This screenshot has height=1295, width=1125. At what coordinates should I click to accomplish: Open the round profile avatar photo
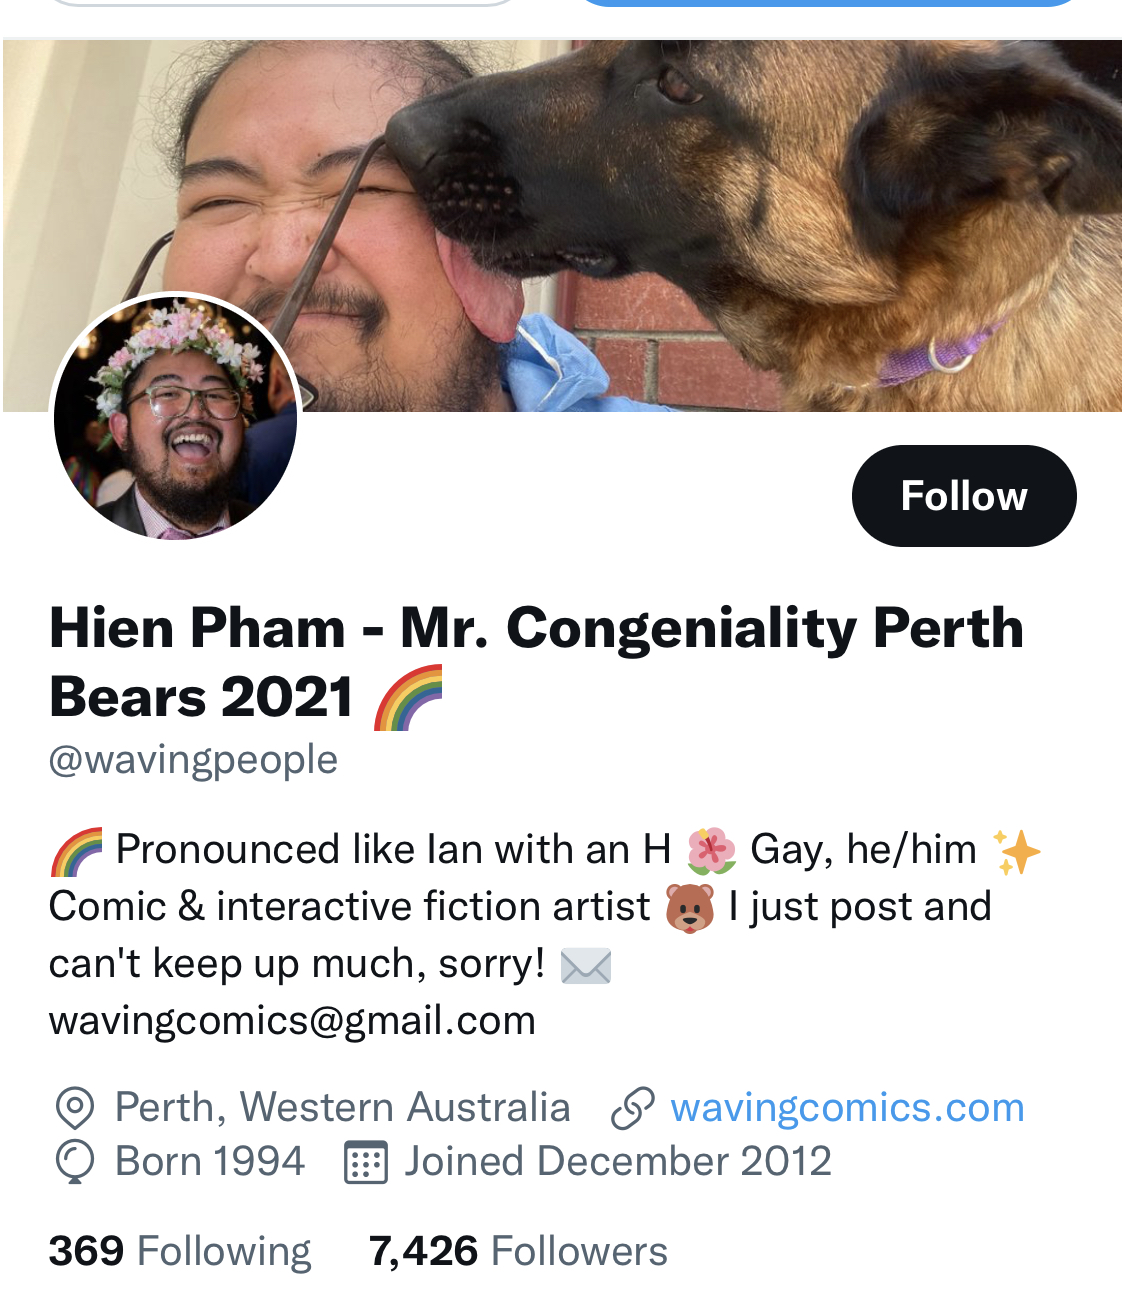pyautogui.click(x=176, y=417)
